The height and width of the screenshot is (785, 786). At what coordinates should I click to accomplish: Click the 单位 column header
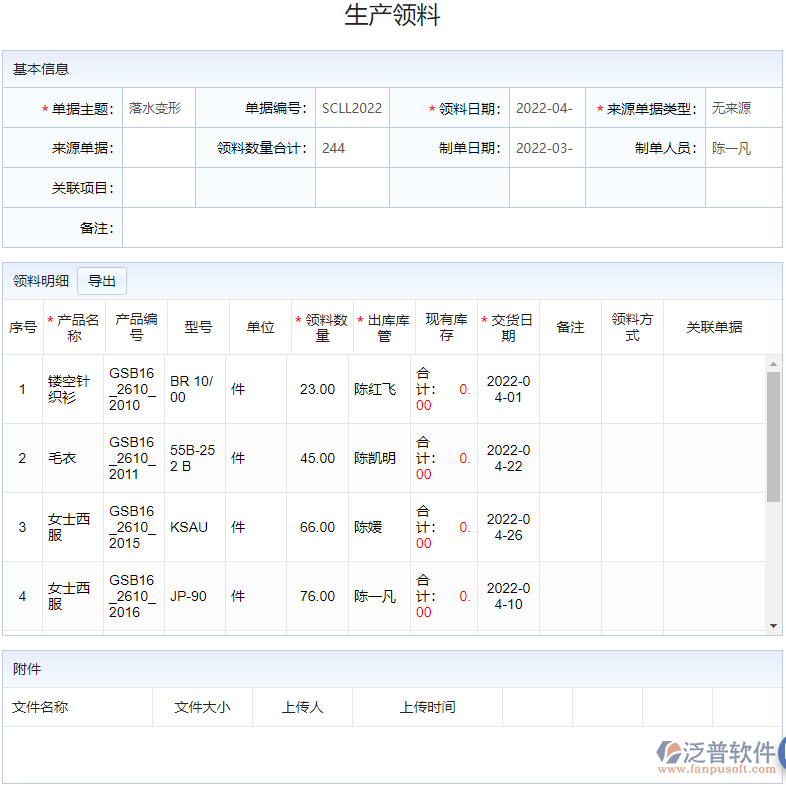pos(261,327)
